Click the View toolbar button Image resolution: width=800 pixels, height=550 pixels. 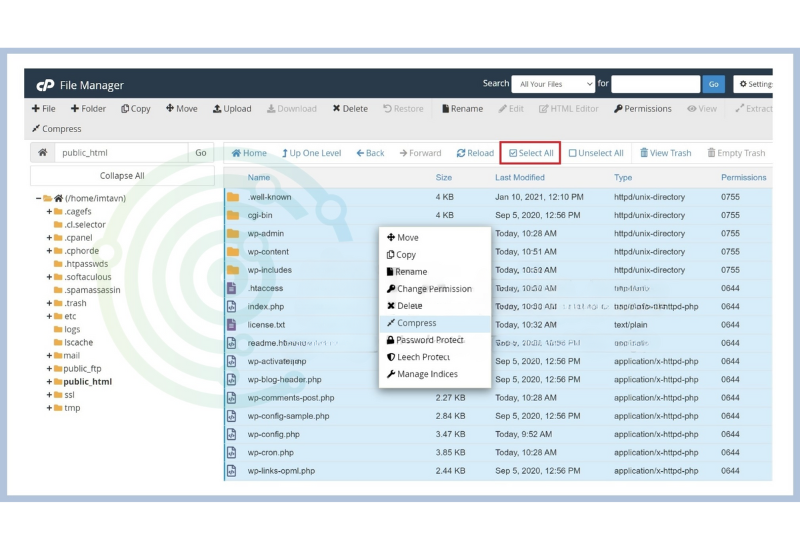click(x=702, y=109)
